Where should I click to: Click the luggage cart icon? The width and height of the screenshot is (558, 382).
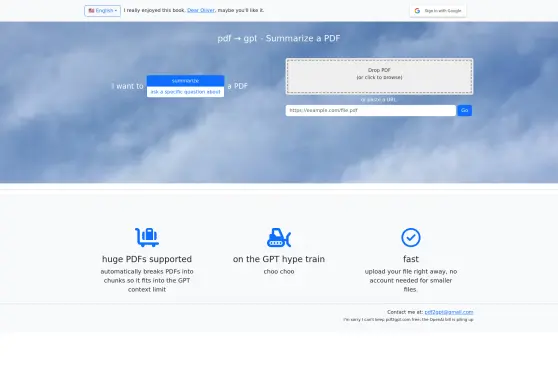coord(147,237)
